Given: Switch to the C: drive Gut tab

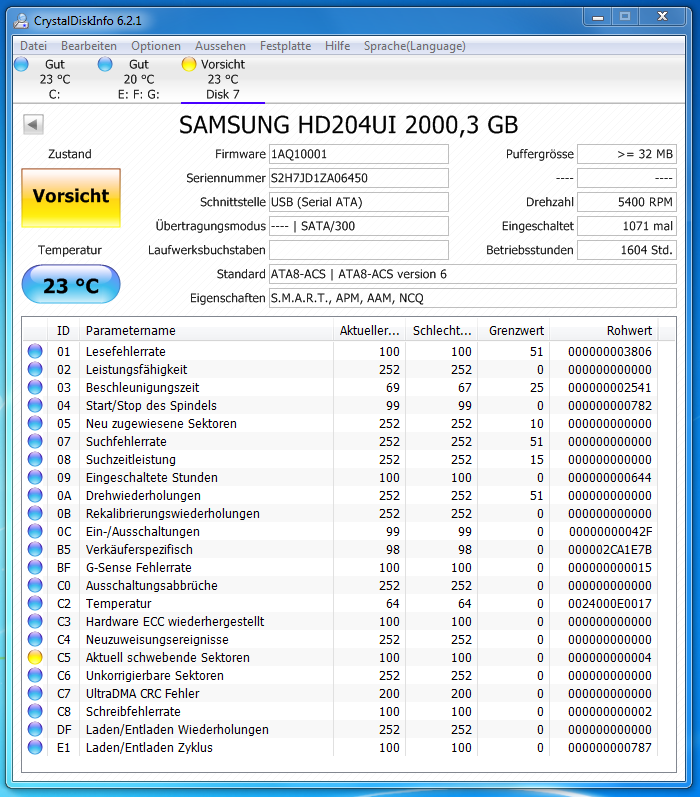Looking at the screenshot, I should pos(55,79).
